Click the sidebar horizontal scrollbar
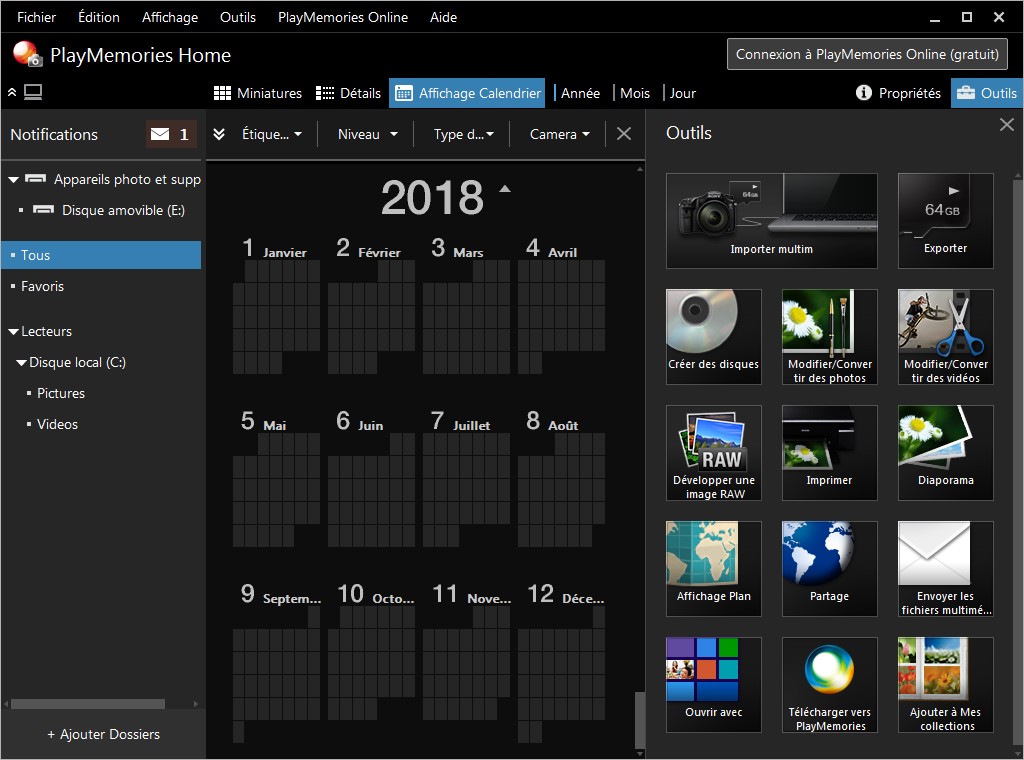The image size is (1024, 760). coord(88,704)
